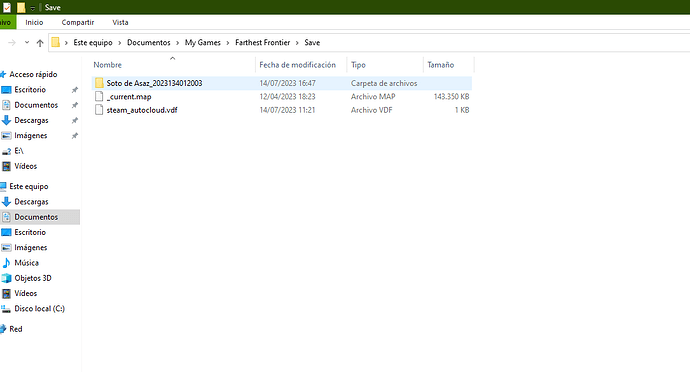Open the green Archivo file tab
Viewport: 690px width, 372px height.
click(7, 22)
